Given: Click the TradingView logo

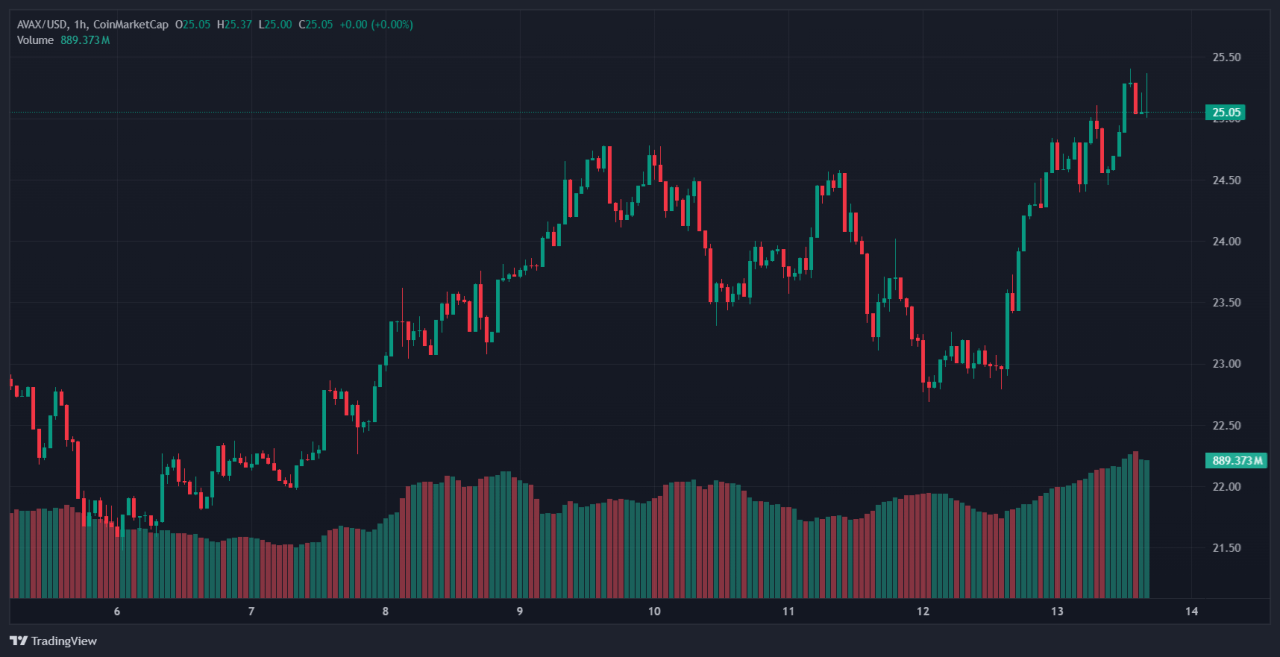Looking at the screenshot, I should [x=53, y=641].
